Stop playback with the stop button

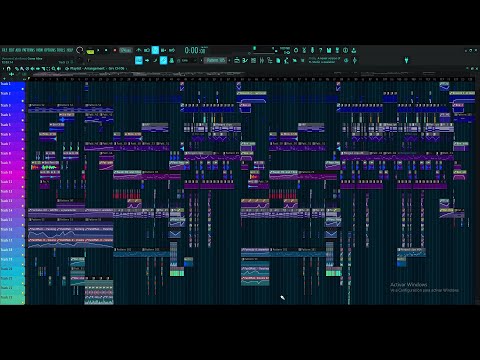(106, 50)
